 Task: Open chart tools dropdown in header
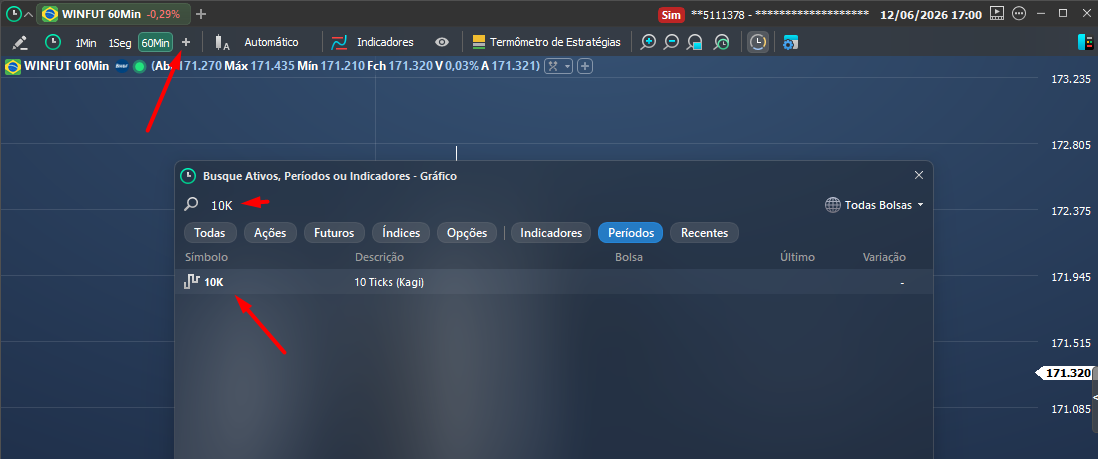click(x=558, y=66)
